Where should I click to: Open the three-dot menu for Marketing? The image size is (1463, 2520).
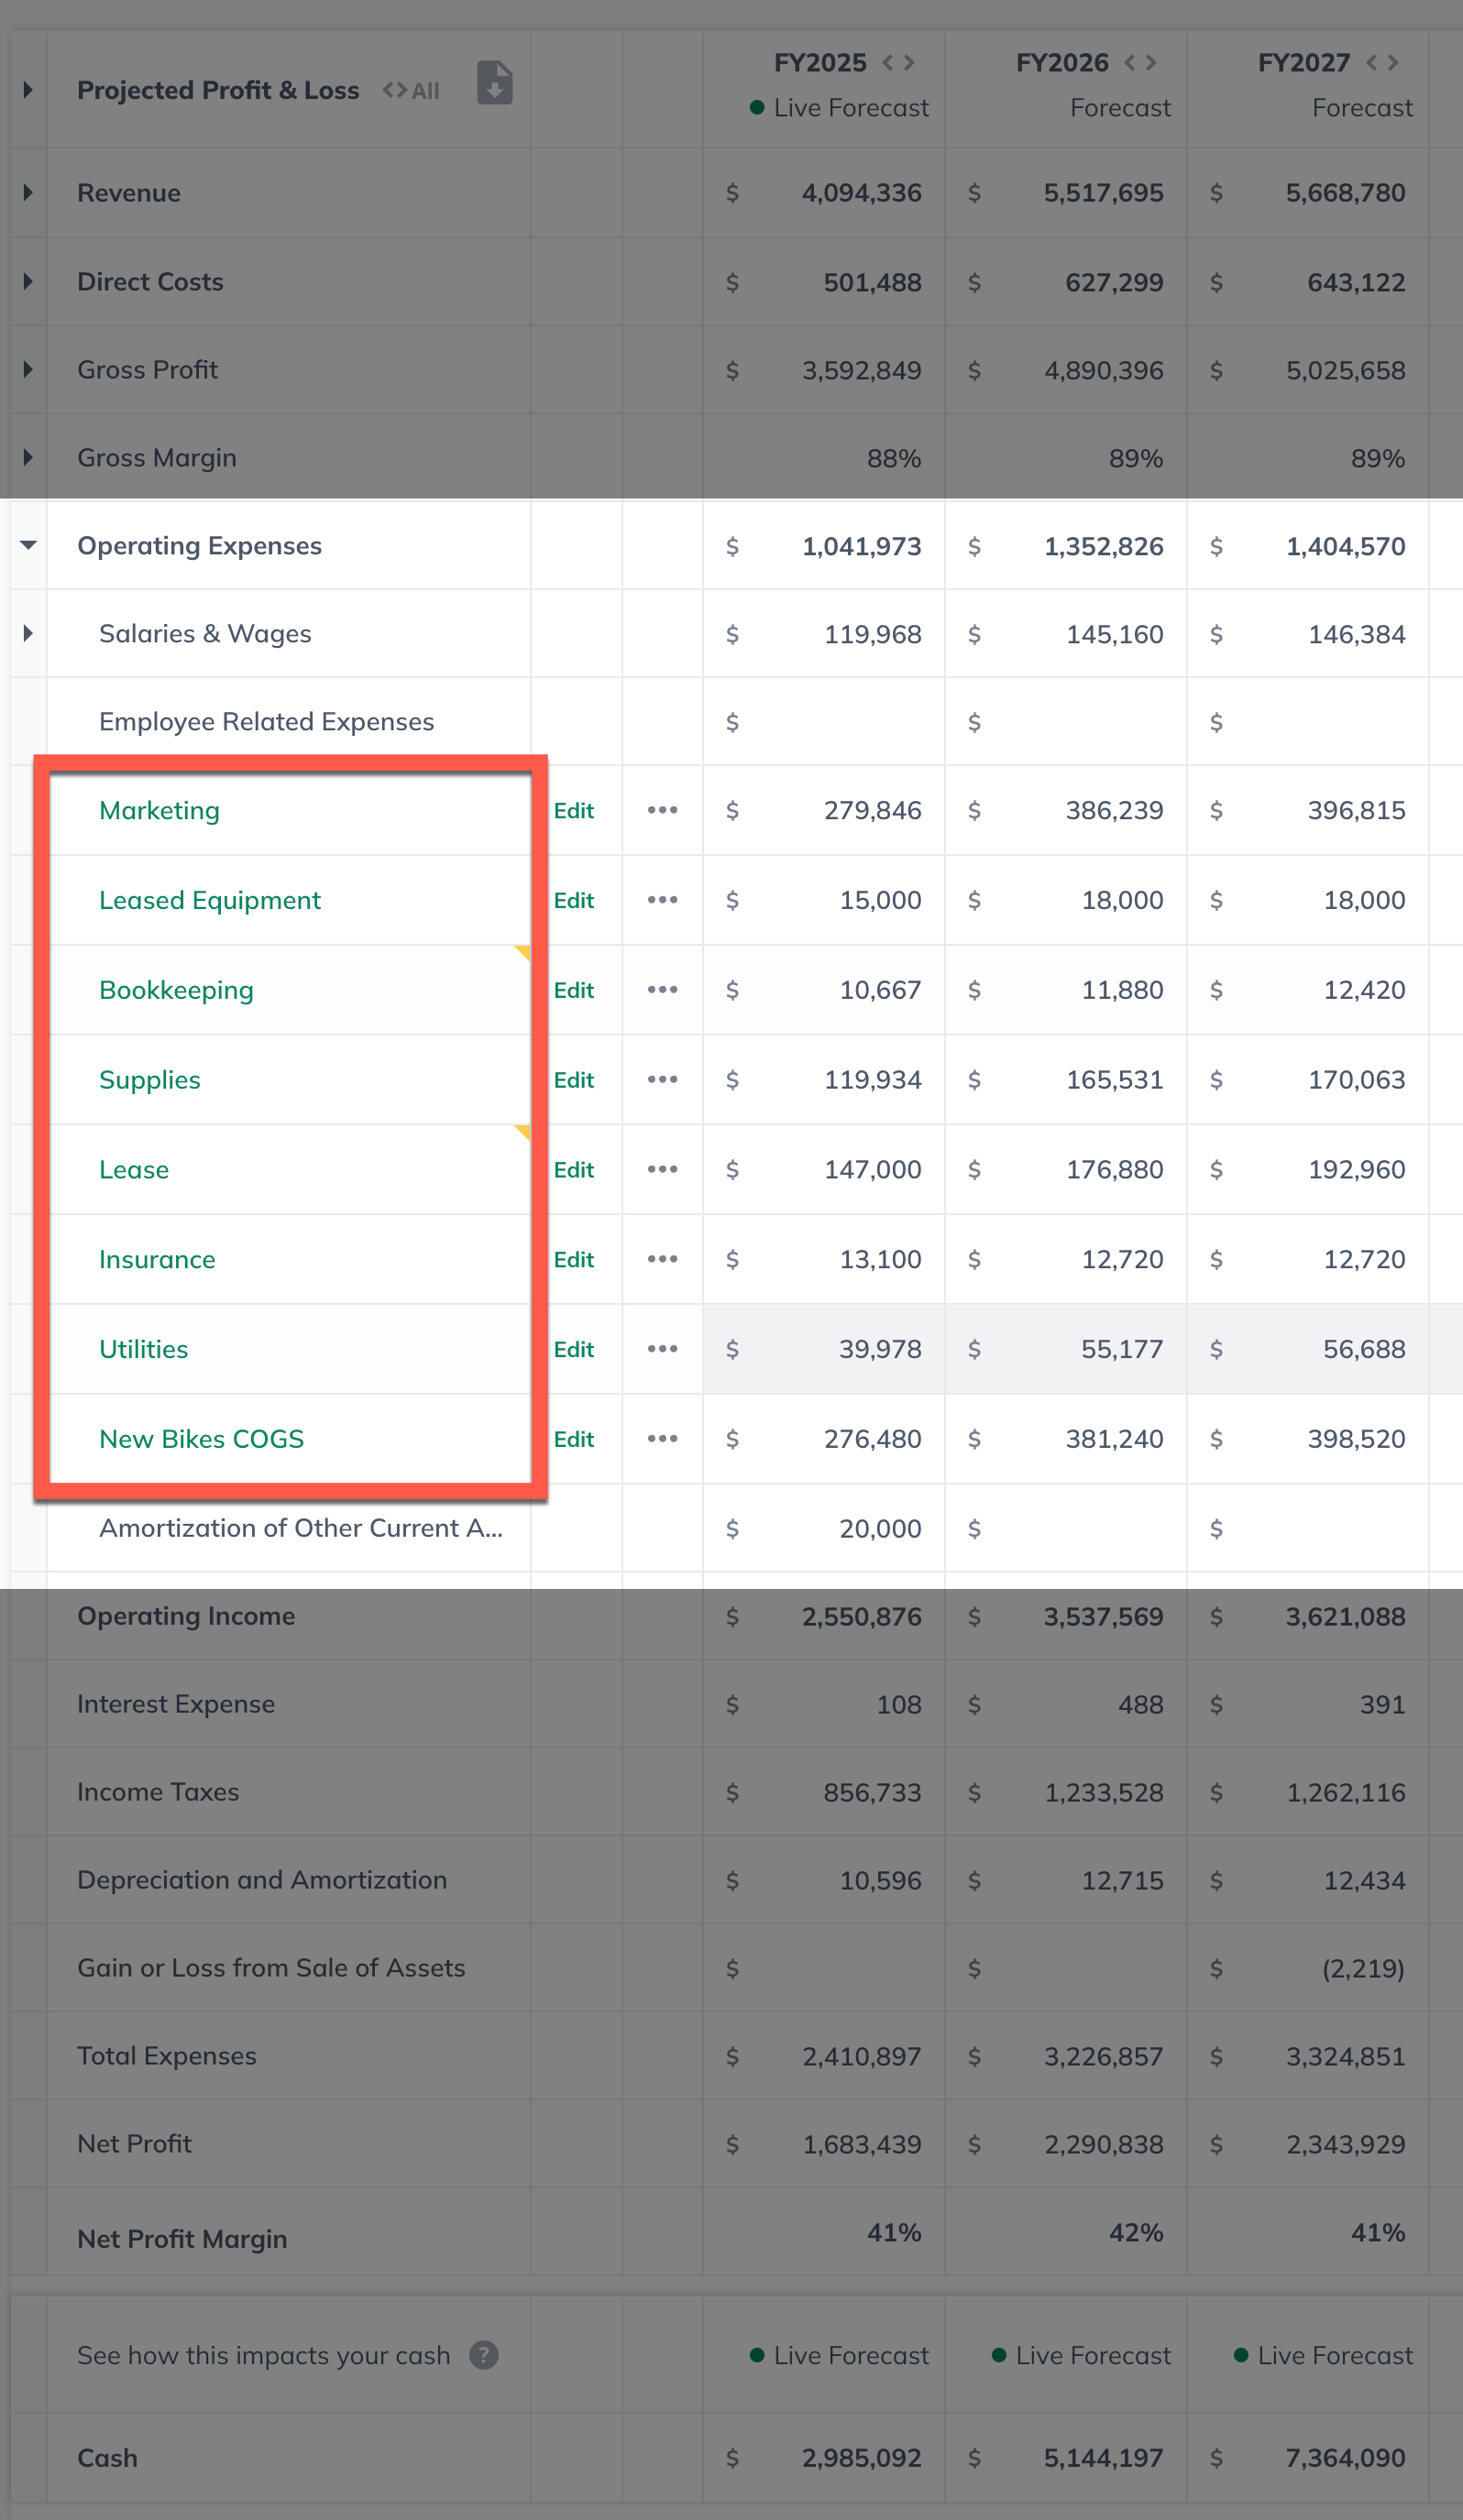coord(662,810)
